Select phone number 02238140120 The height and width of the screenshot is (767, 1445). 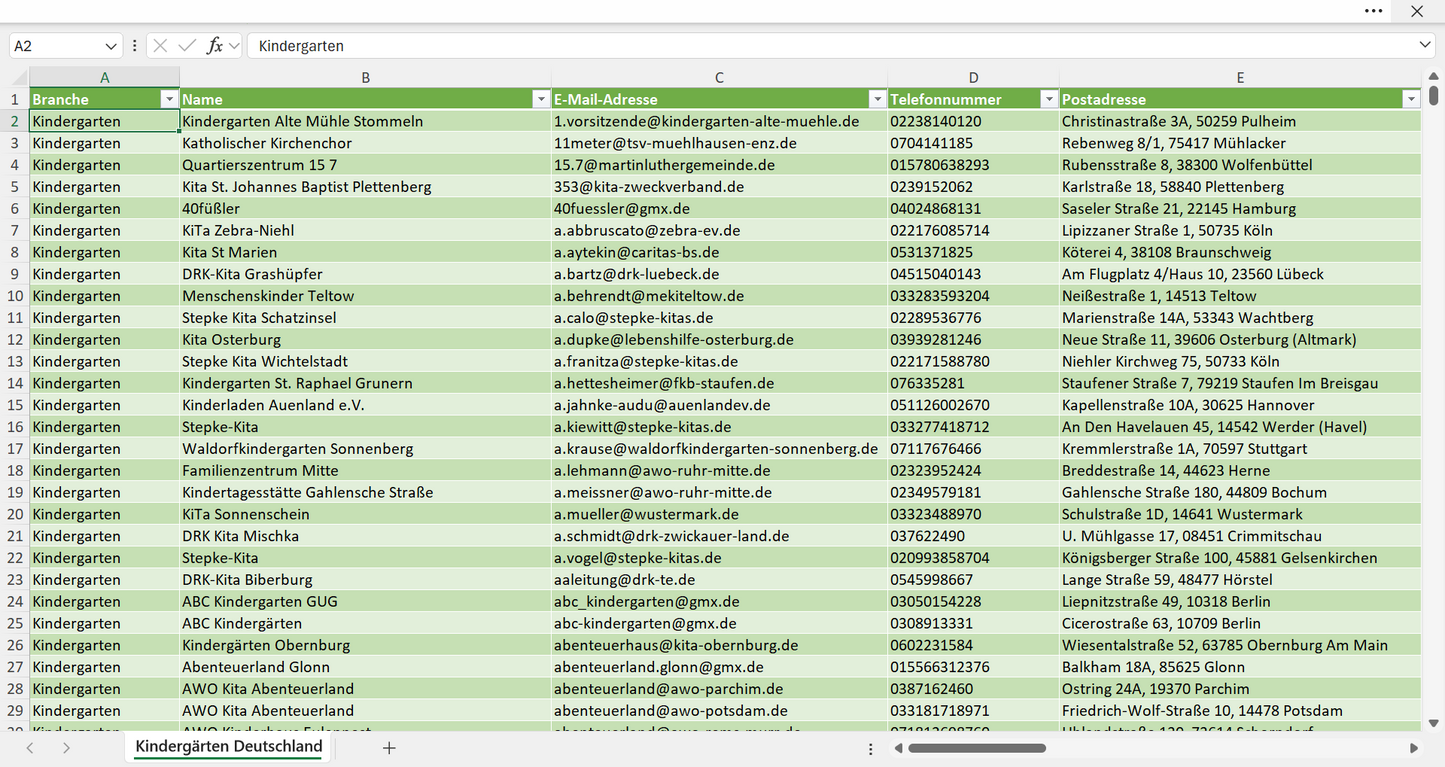pos(973,121)
